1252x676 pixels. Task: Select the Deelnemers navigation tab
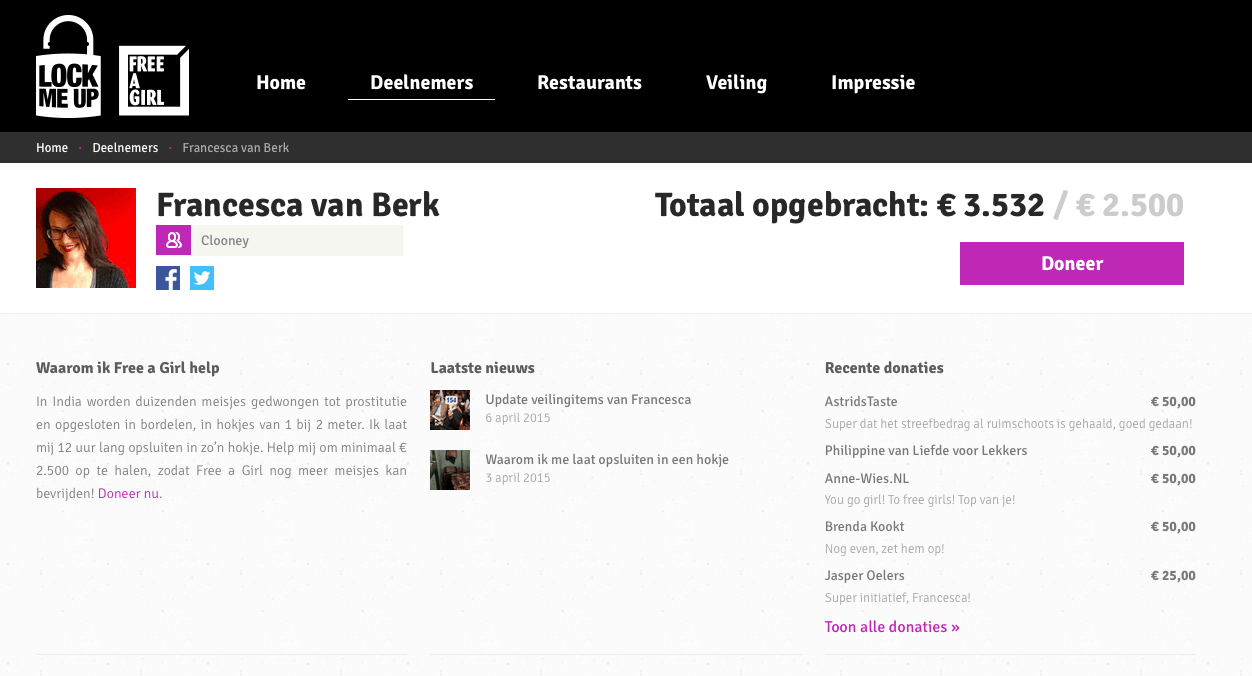tap(421, 83)
